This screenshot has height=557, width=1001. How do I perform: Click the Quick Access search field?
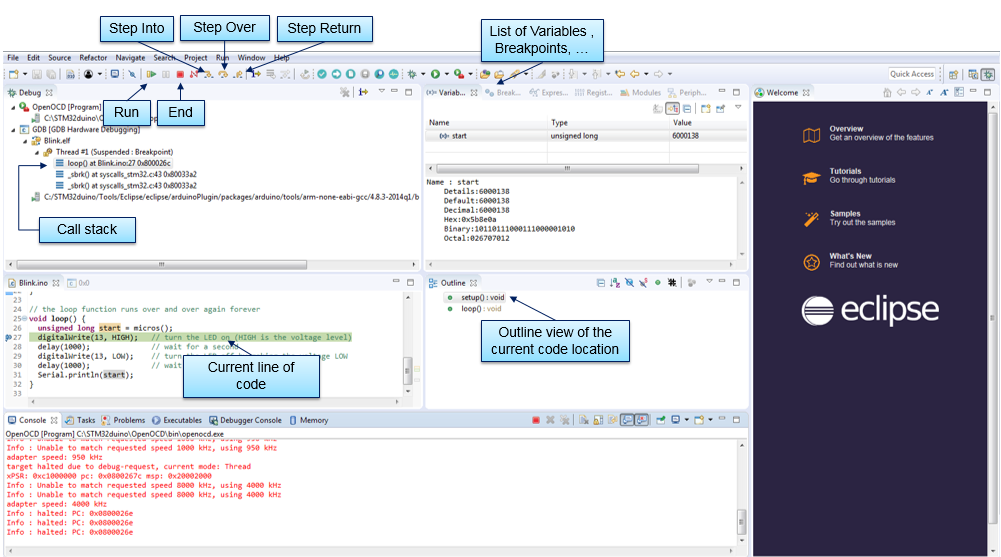pyautogui.click(x=912, y=74)
